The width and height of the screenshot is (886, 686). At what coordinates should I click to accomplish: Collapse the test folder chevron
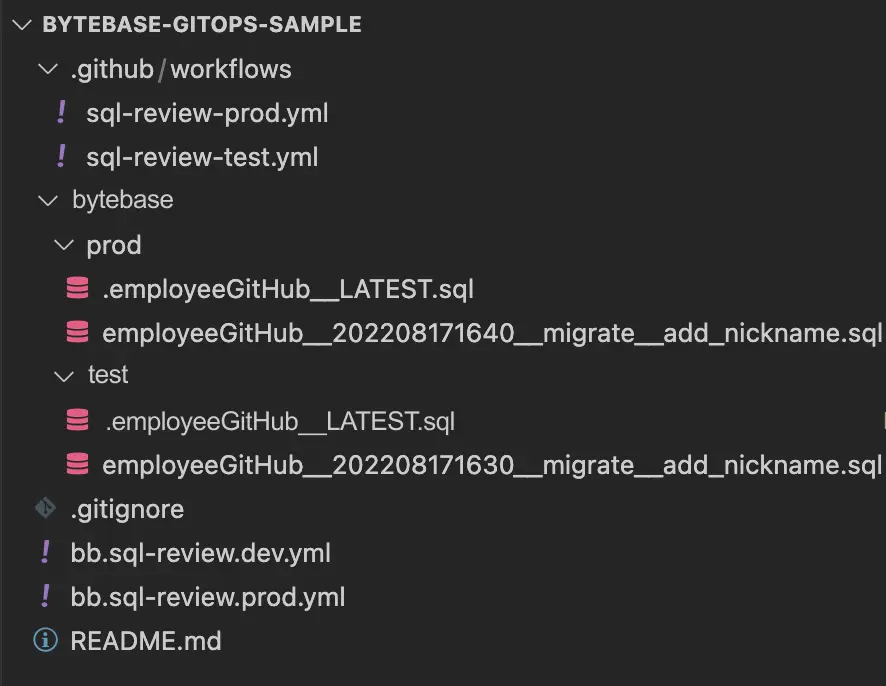(64, 376)
